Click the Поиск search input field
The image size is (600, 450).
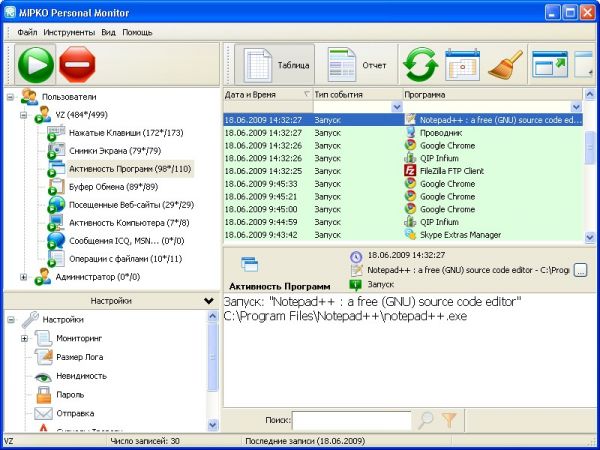coord(351,421)
